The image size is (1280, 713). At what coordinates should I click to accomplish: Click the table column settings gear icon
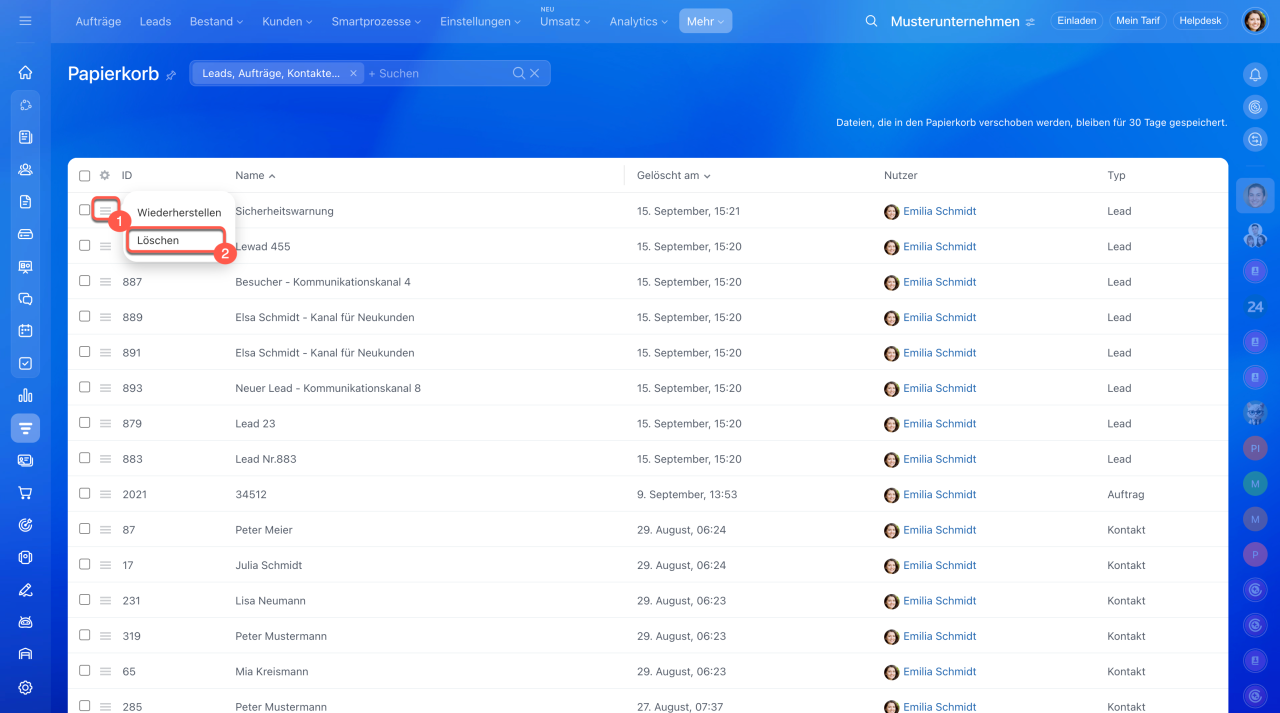click(x=104, y=175)
